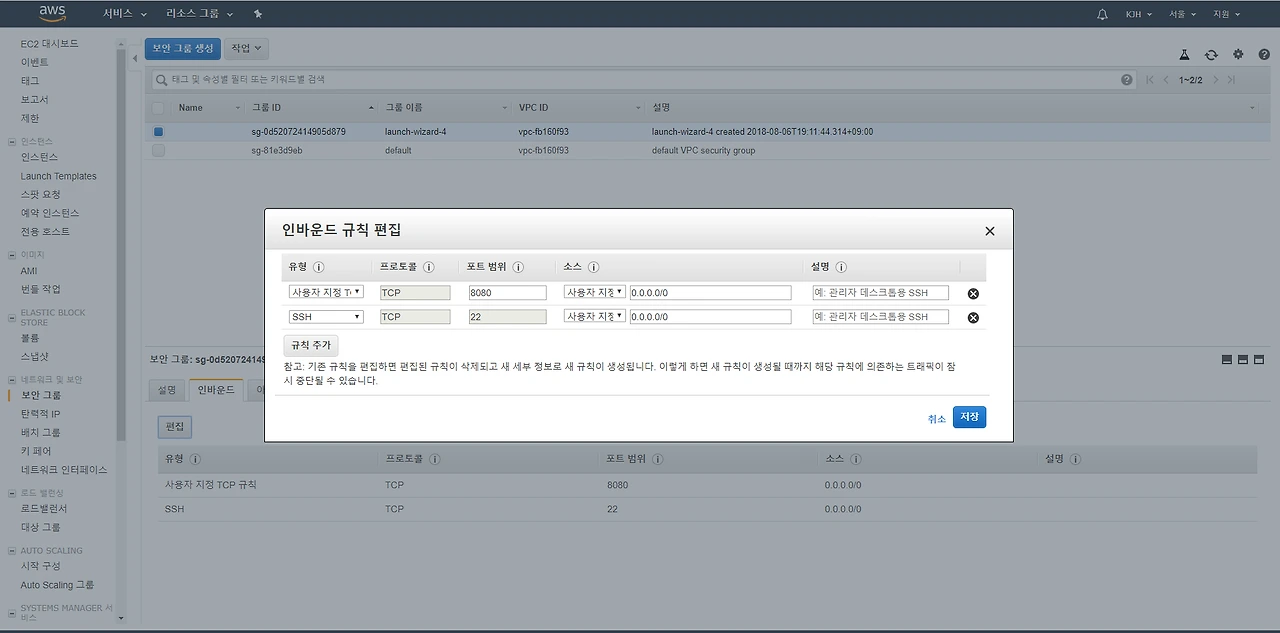Click the flask experiments icon
The height and width of the screenshot is (633, 1280).
point(1184,55)
